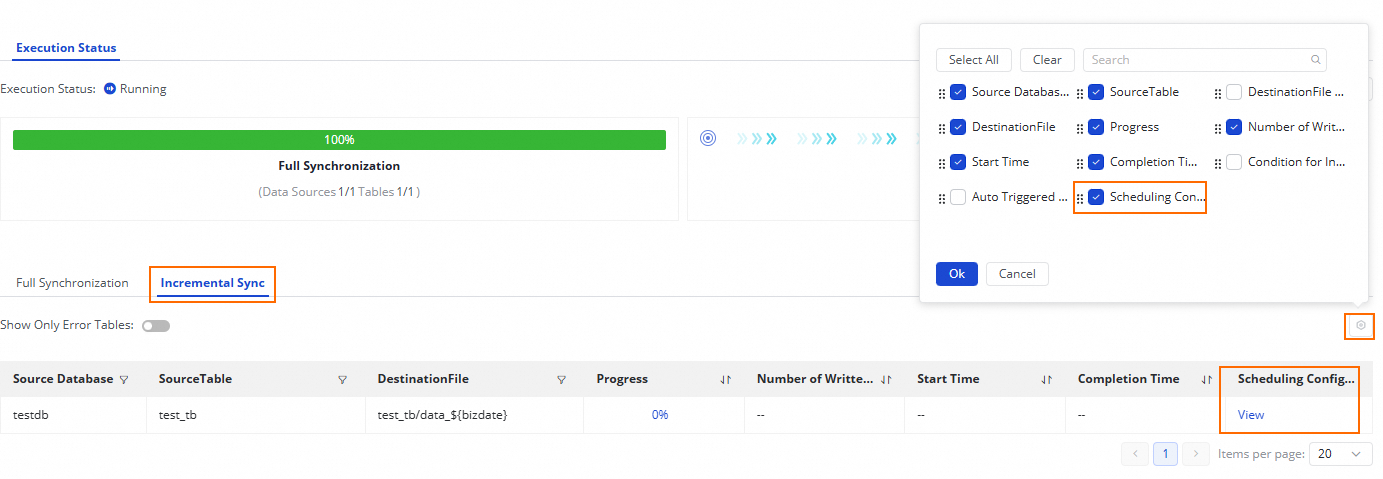This screenshot has width=1383, height=479.
Task: Uncheck the SourceTable column checkbox
Action: tap(1096, 92)
